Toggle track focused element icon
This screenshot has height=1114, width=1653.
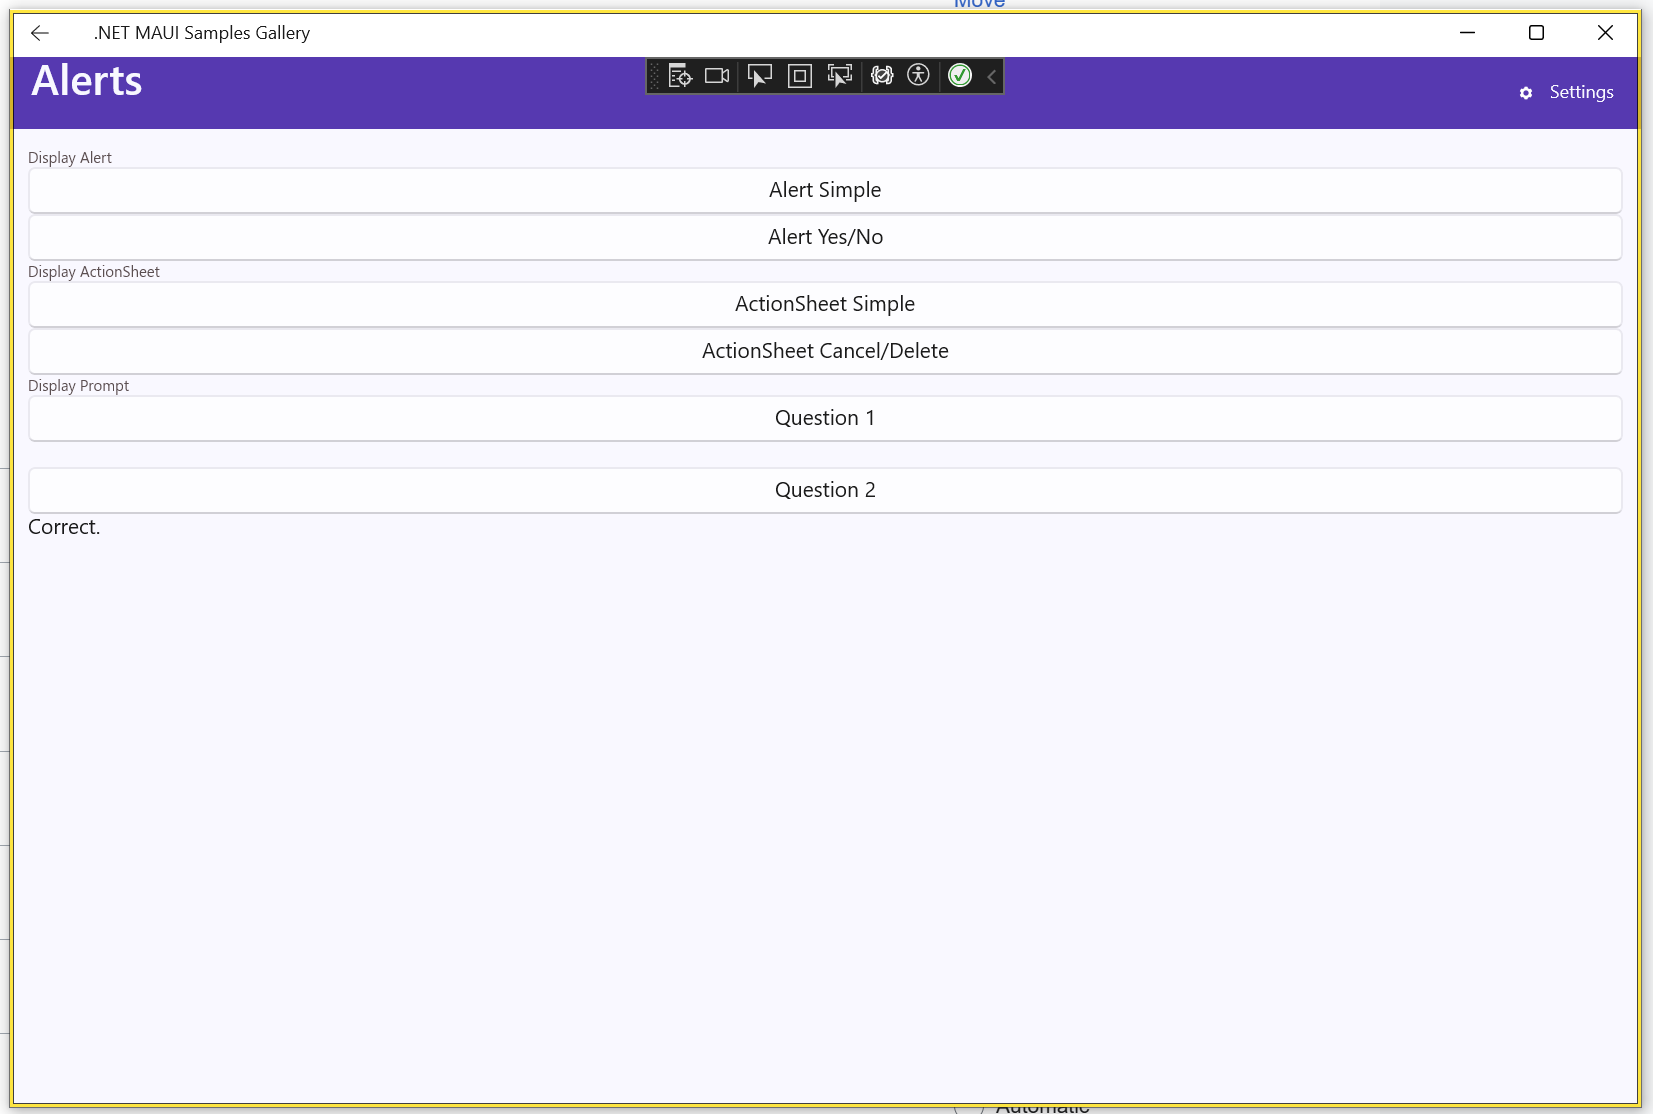(840, 76)
